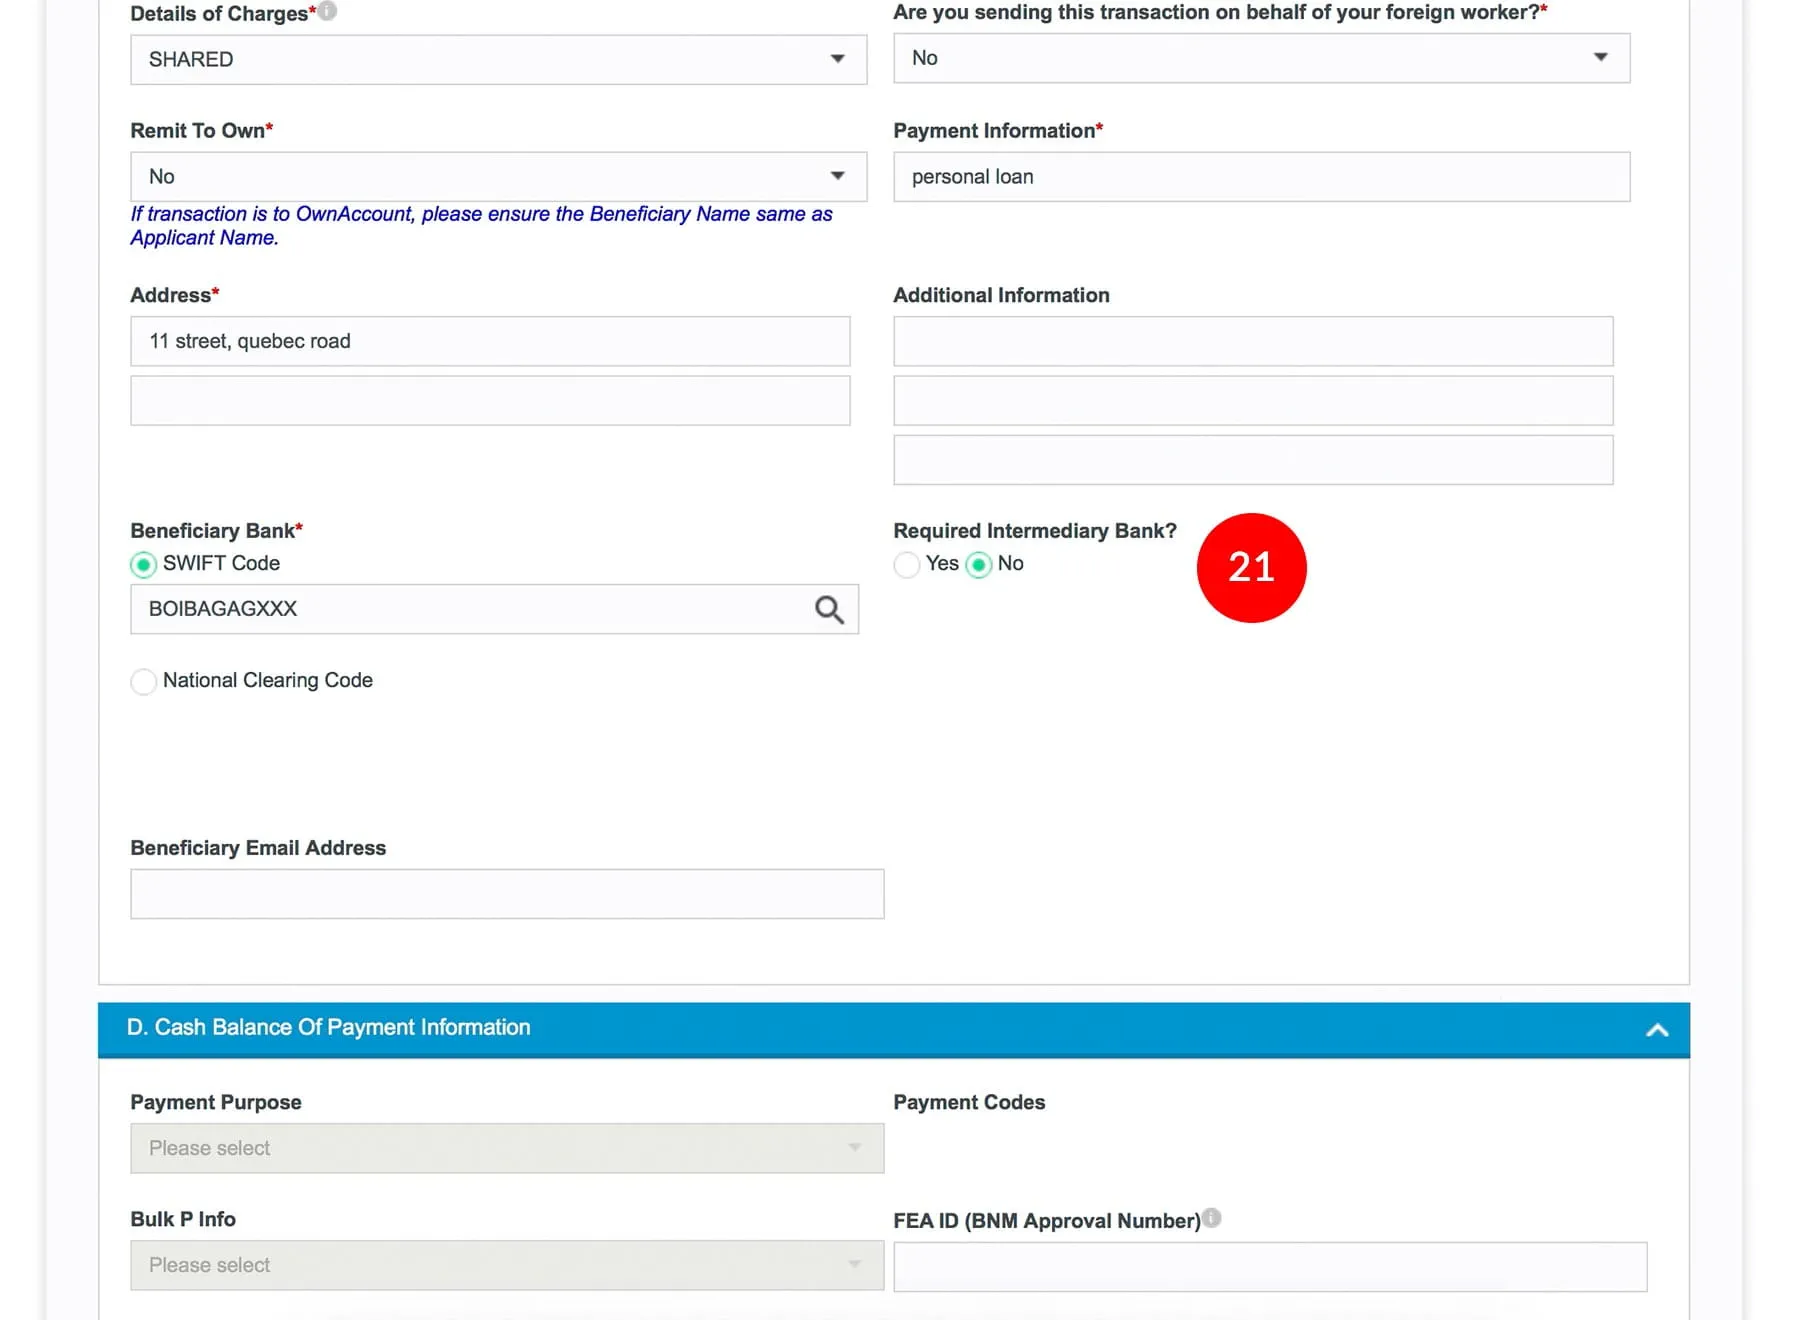Open the foreign worker transaction dropdown
Screen dimensions: 1800x1320
click(1260, 58)
